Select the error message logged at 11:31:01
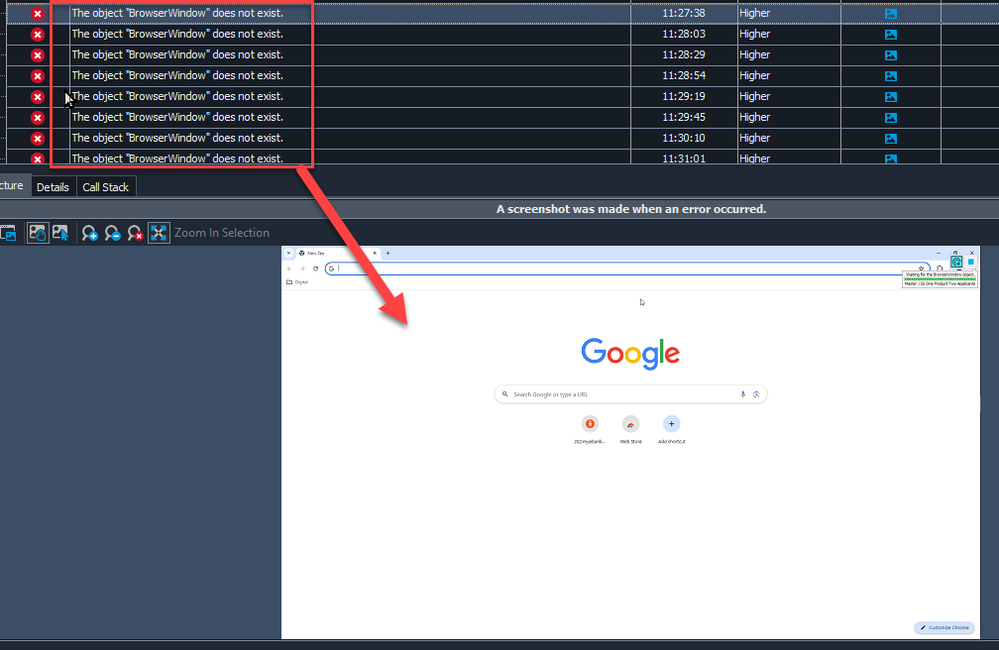This screenshot has width=999, height=650. (177, 158)
